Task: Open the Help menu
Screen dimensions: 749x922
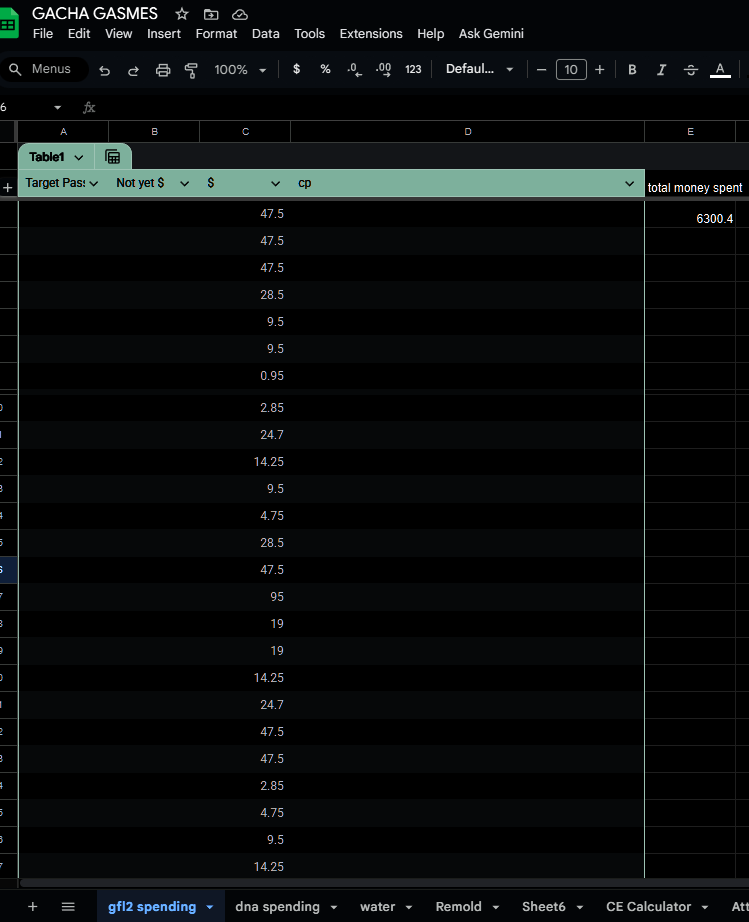Action: tap(430, 34)
